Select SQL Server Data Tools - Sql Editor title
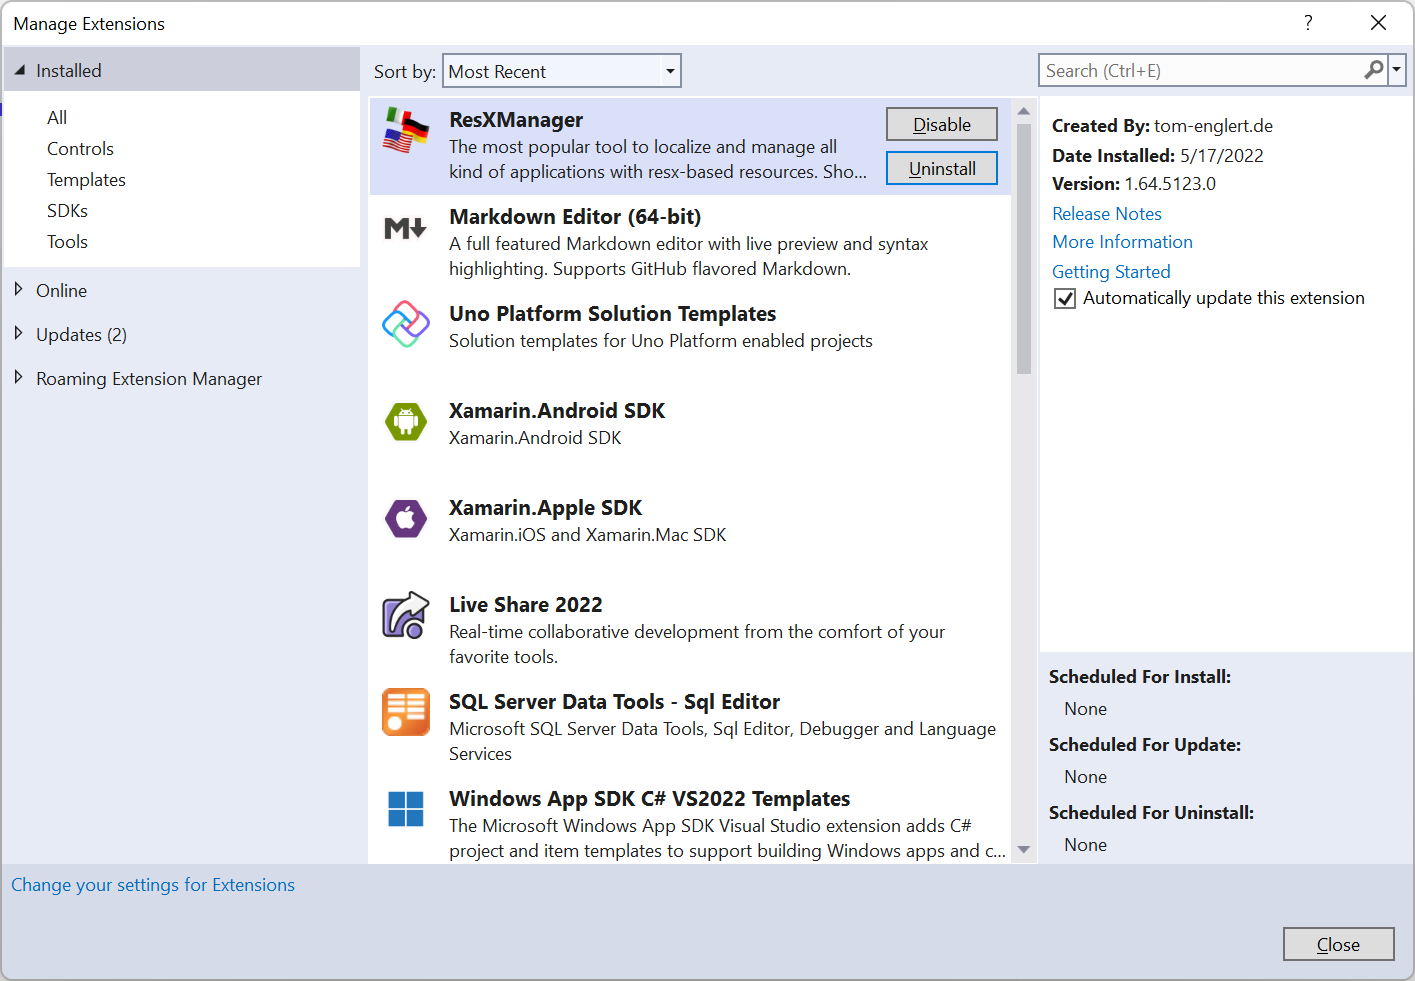Image resolution: width=1415 pixels, height=981 pixels. click(614, 701)
